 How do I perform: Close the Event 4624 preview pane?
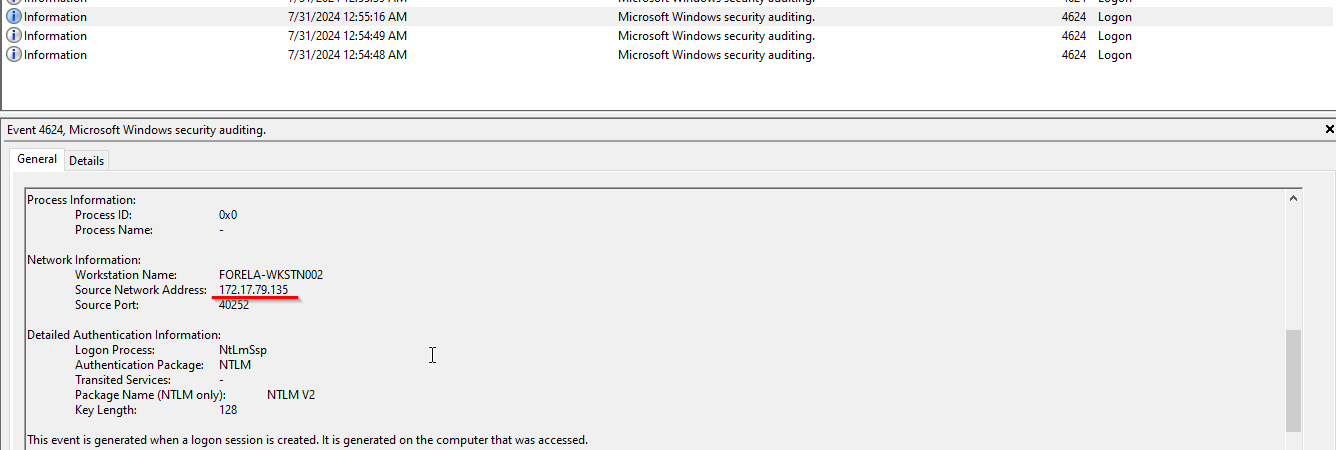(x=1329, y=130)
